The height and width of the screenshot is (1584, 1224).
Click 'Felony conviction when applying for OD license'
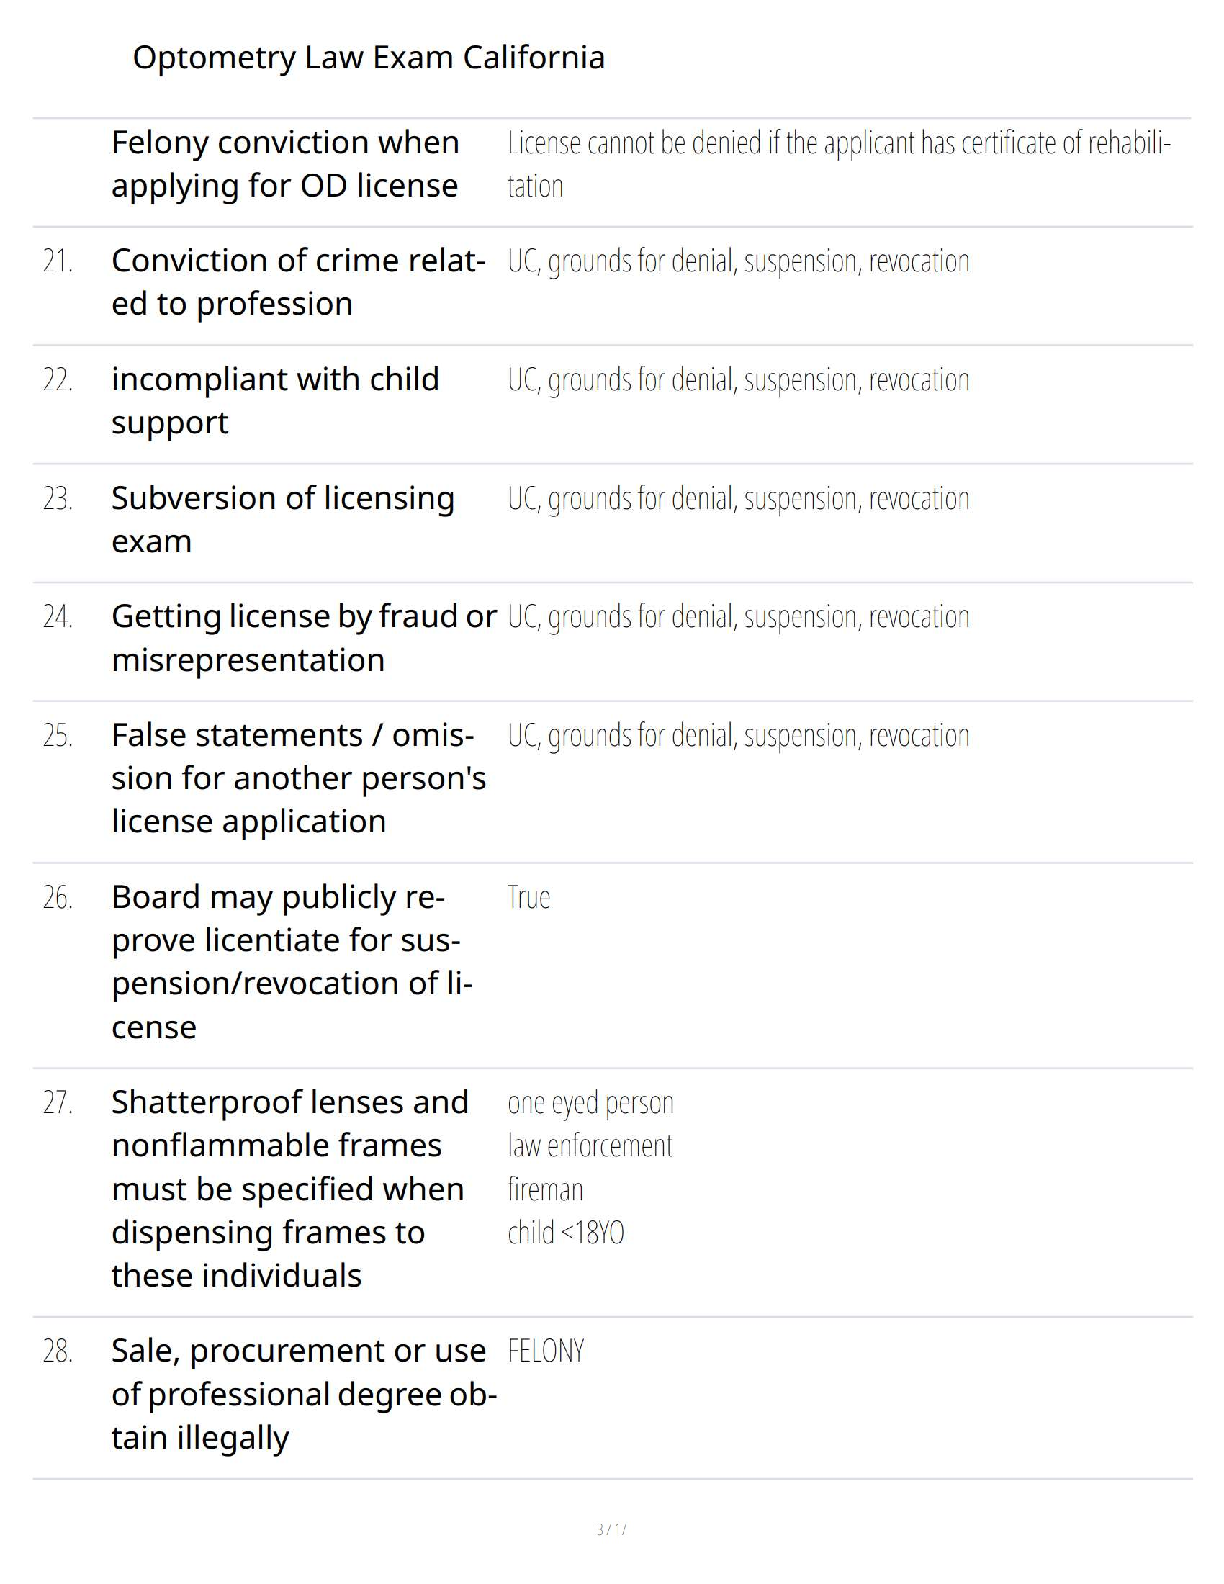click(285, 164)
